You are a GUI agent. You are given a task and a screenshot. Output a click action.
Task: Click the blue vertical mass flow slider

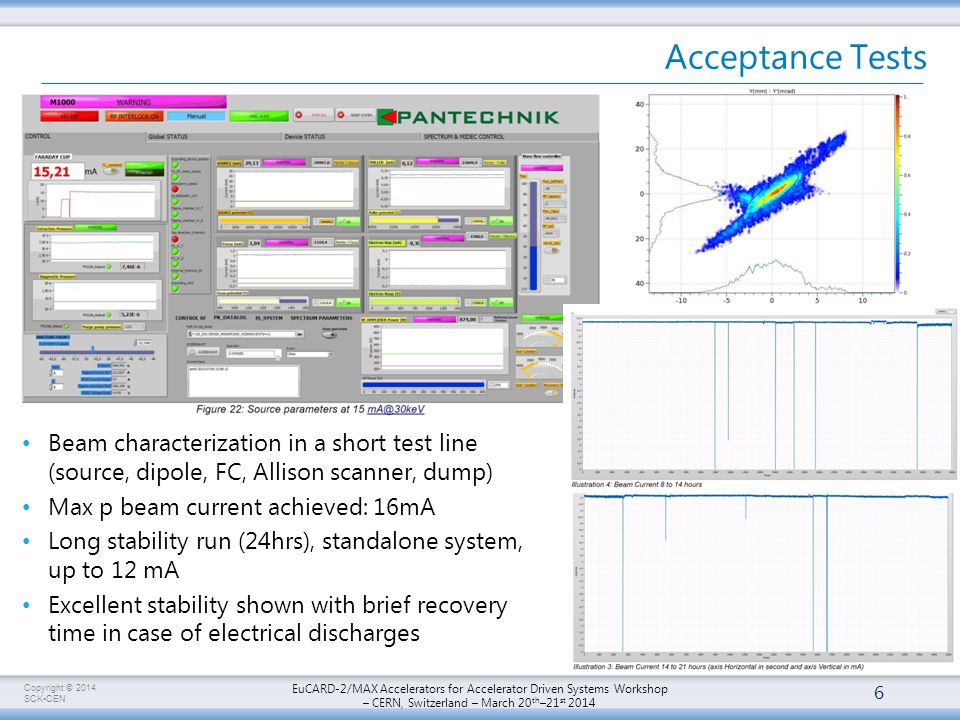(x=533, y=236)
